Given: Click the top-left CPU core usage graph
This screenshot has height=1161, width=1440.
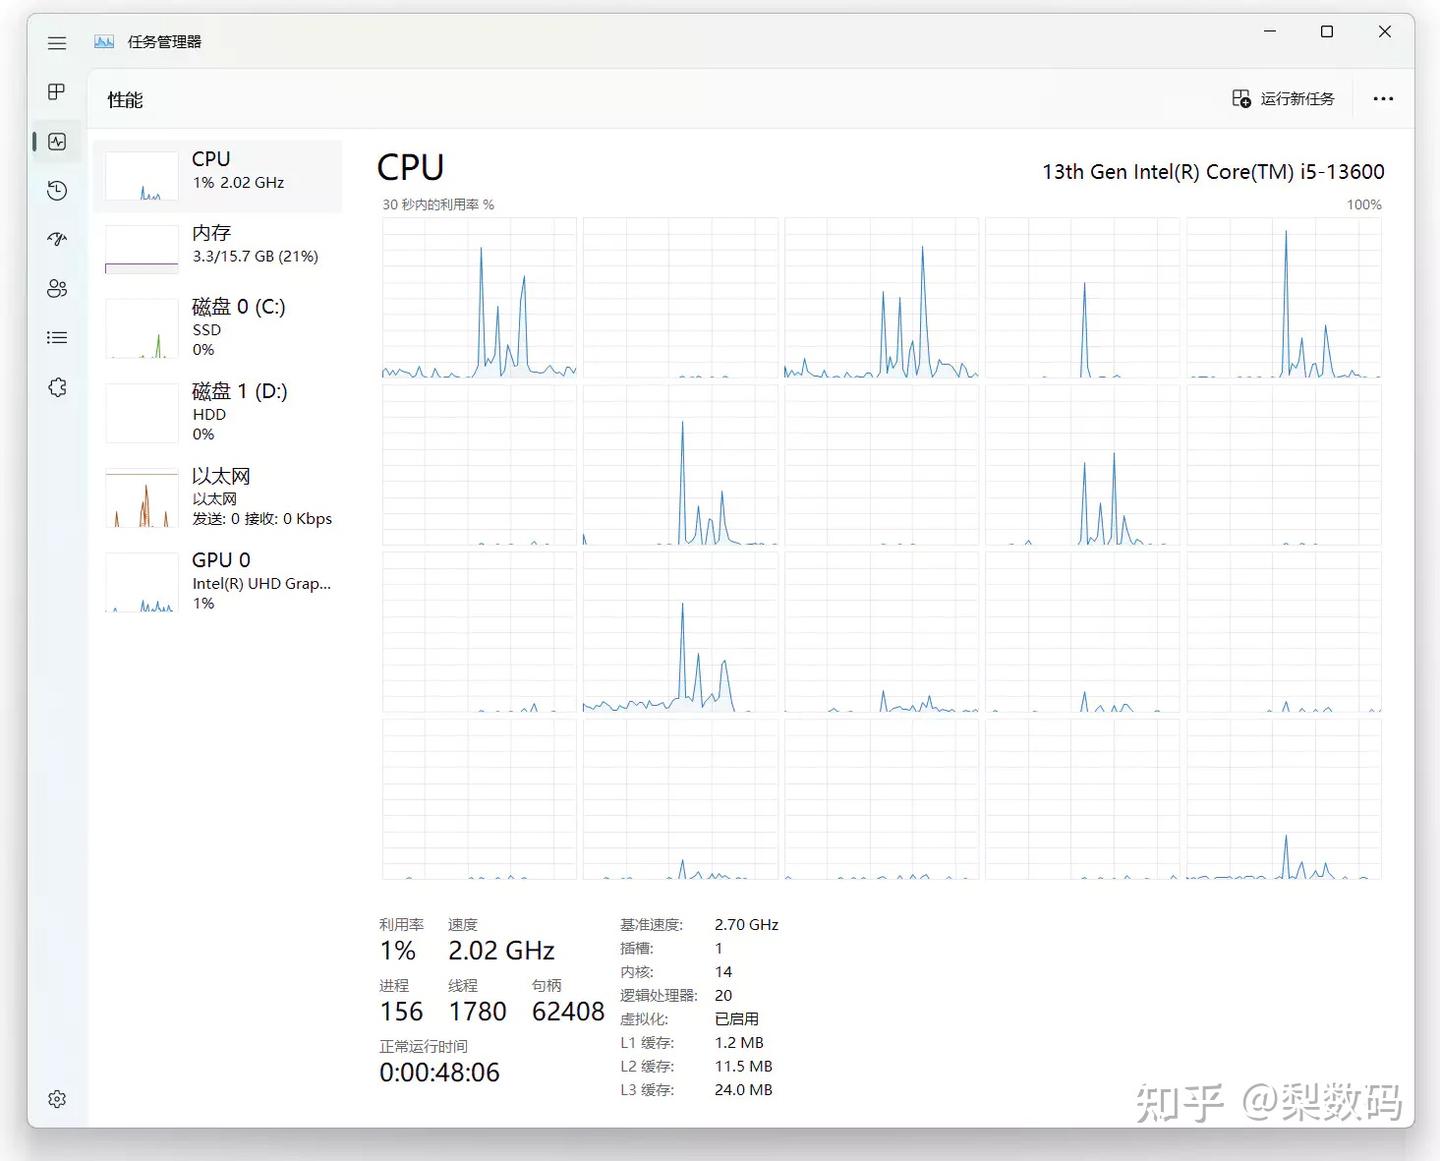Looking at the screenshot, I should [x=478, y=298].
